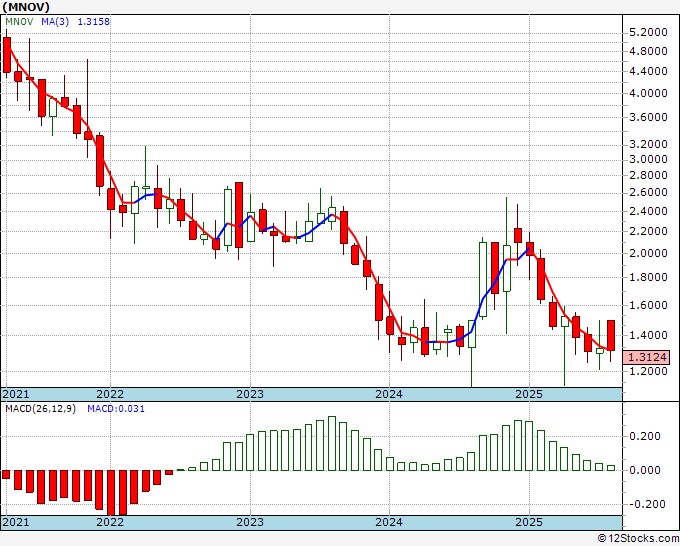
Task: Click the 2.4000 price axis label
Action: click(648, 211)
